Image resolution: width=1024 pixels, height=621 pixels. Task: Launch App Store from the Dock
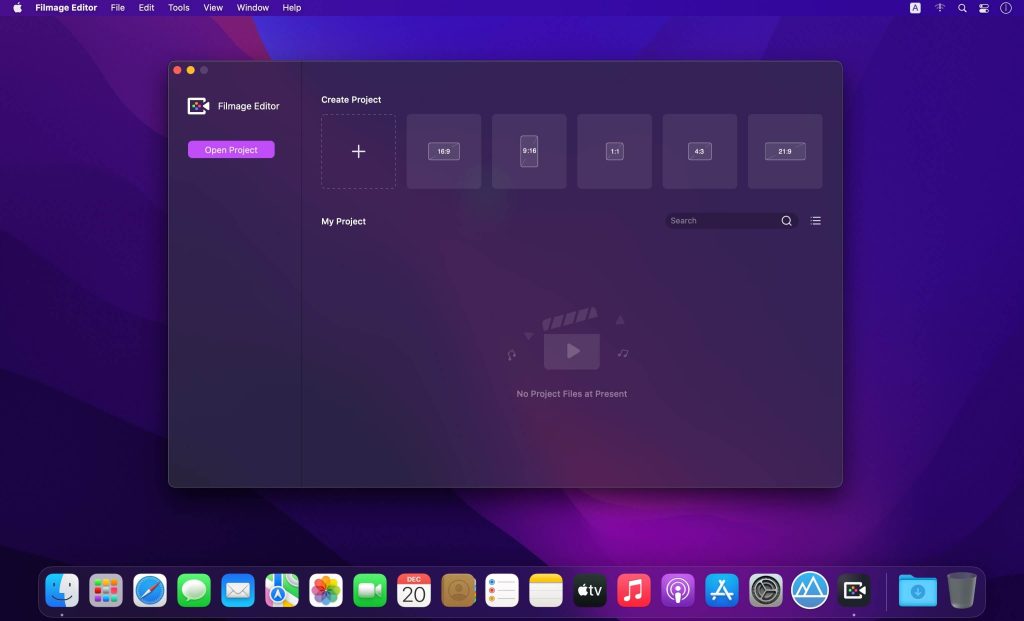(x=721, y=590)
